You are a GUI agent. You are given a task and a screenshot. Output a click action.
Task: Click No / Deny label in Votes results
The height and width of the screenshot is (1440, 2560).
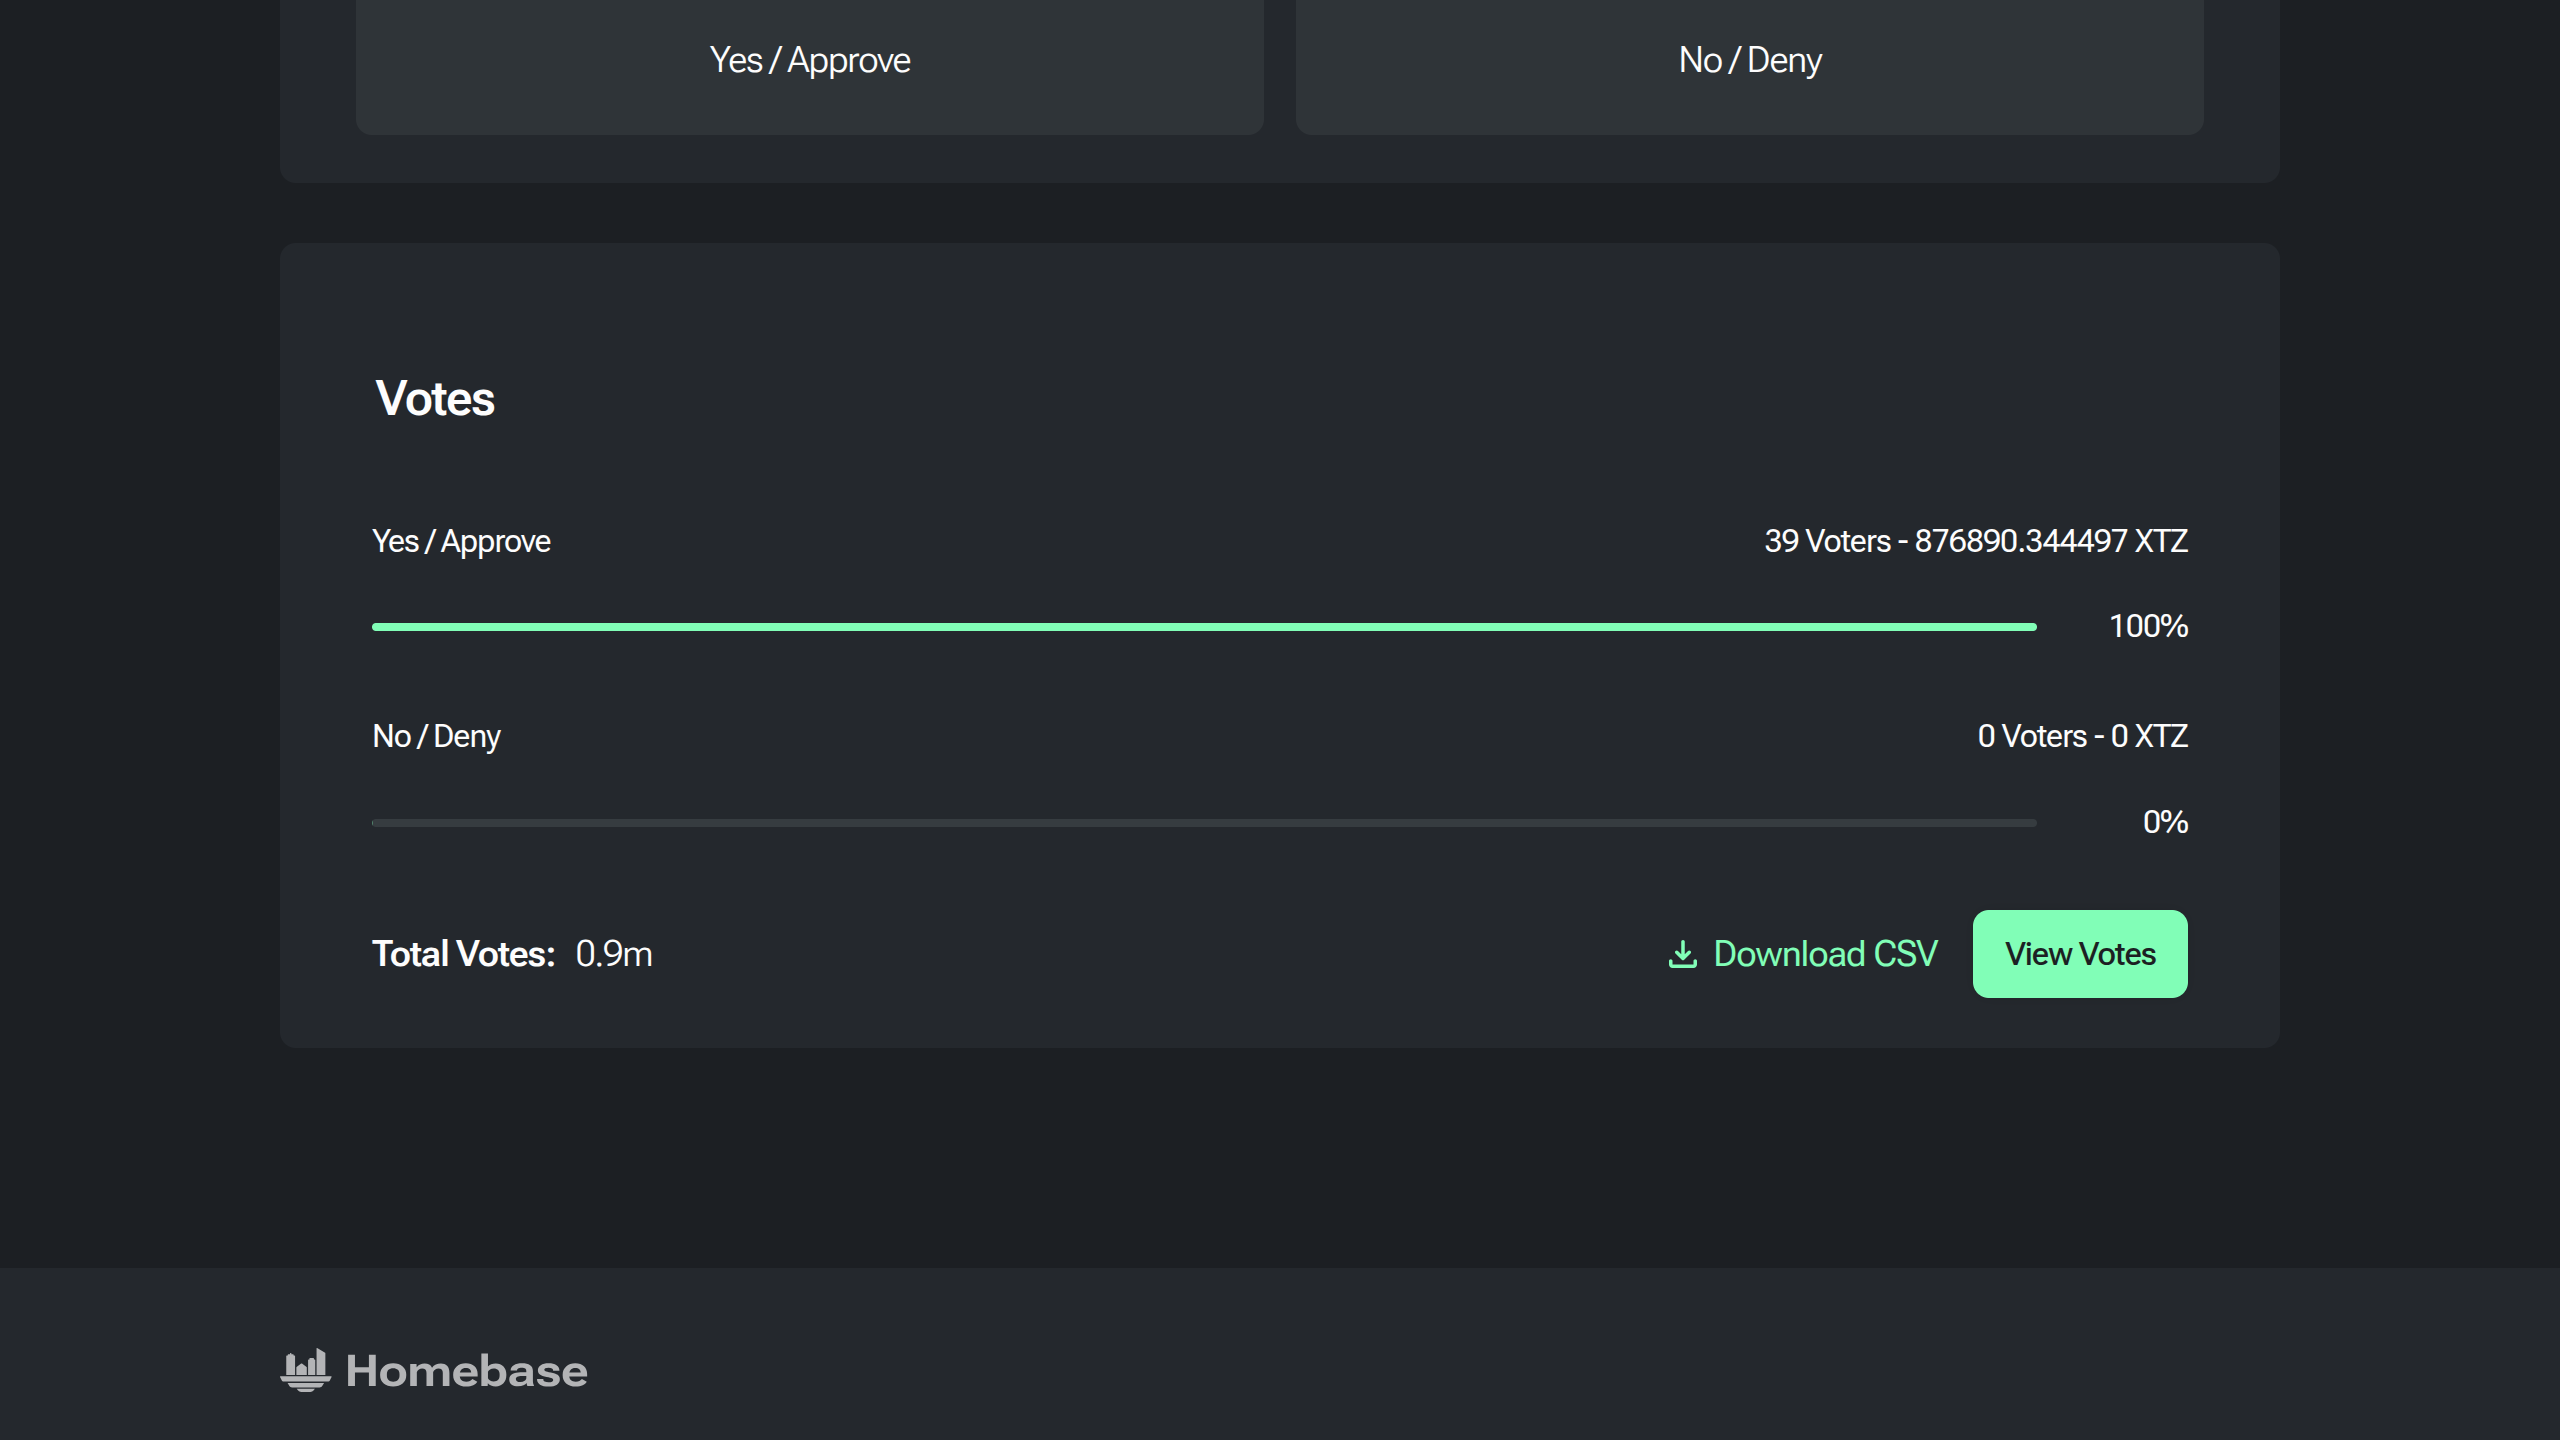pos(436,736)
